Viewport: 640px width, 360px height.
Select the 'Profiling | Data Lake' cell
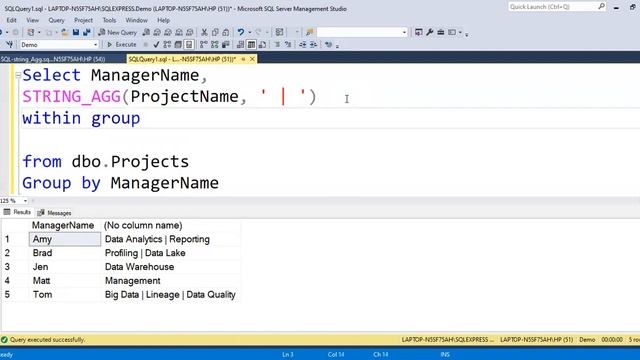[170, 253]
